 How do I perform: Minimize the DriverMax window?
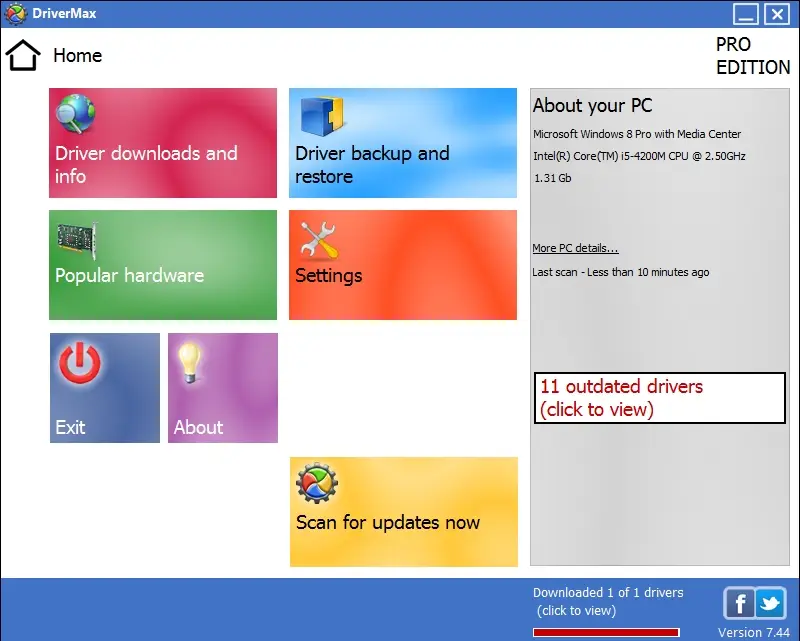tap(746, 14)
